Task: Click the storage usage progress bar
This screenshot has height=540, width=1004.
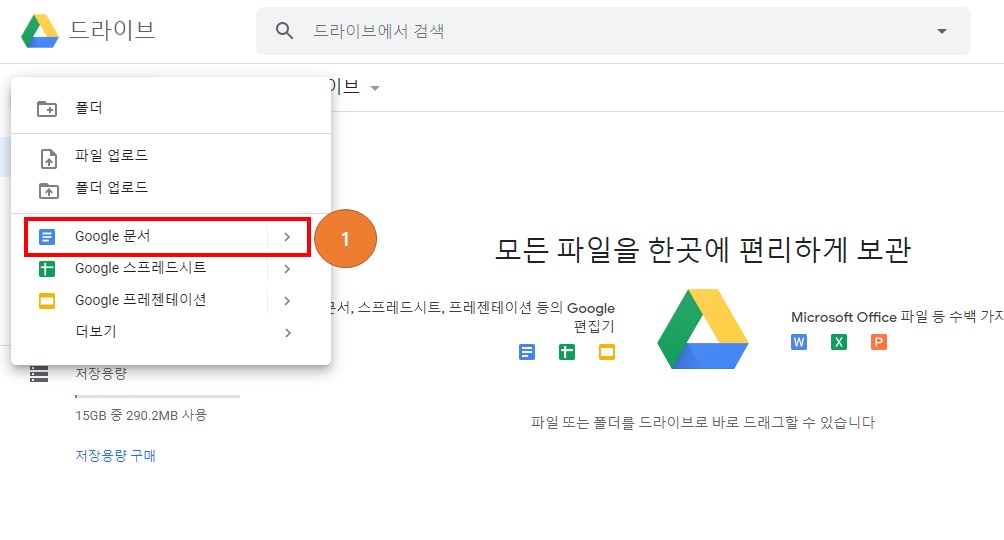Action: (x=158, y=397)
